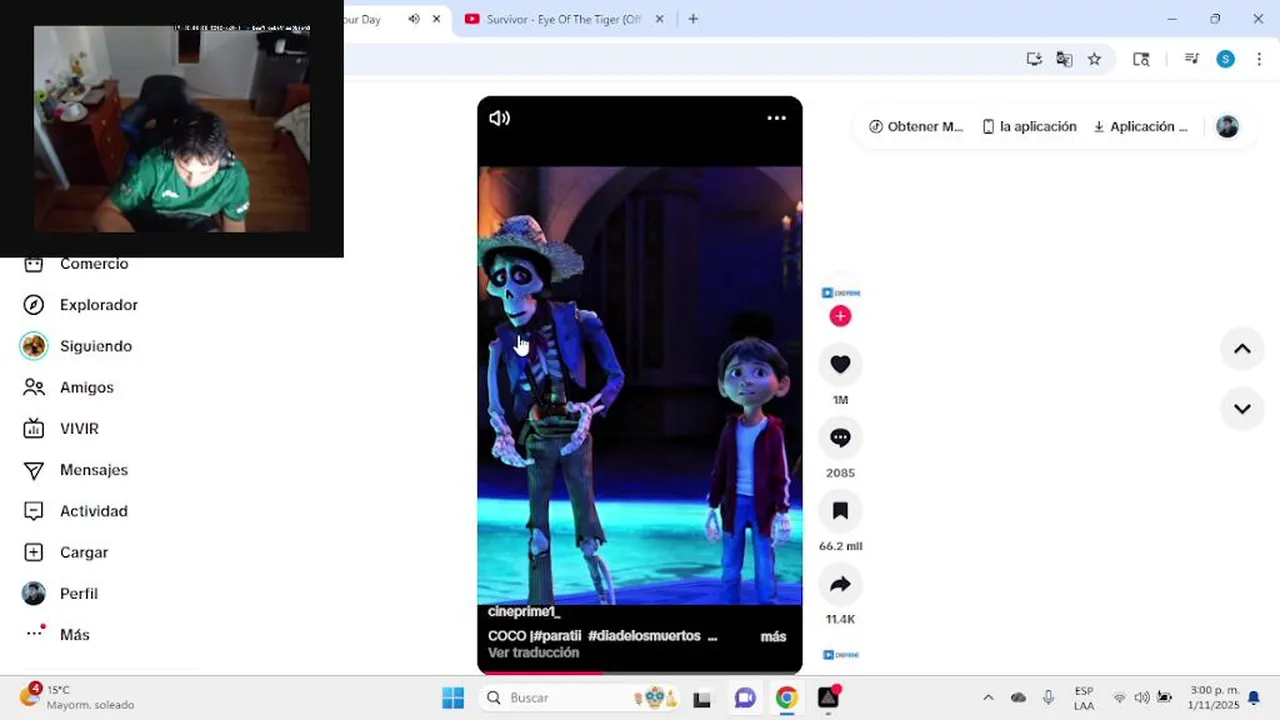
Task: Open Chrome profile 'S' avatar
Action: pos(1225,59)
